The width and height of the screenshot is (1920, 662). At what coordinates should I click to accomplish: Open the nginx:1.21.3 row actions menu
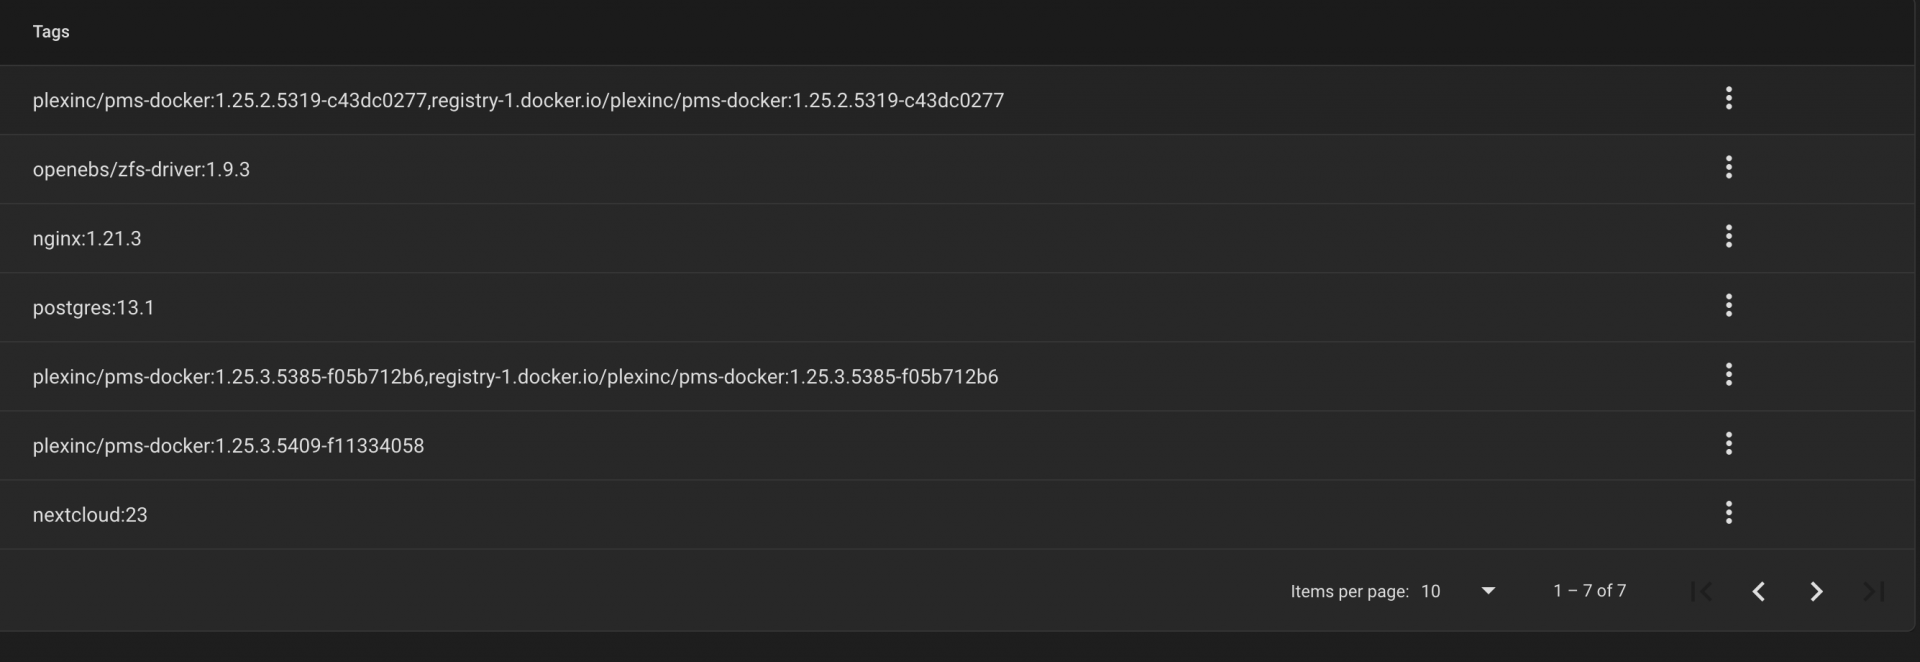pos(1728,237)
